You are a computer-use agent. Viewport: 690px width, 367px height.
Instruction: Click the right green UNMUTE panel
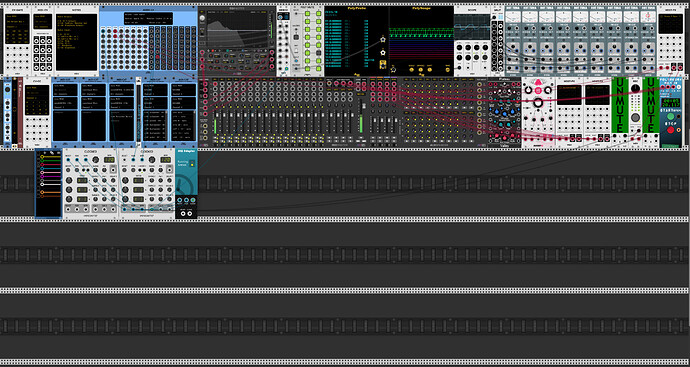[x=651, y=105]
